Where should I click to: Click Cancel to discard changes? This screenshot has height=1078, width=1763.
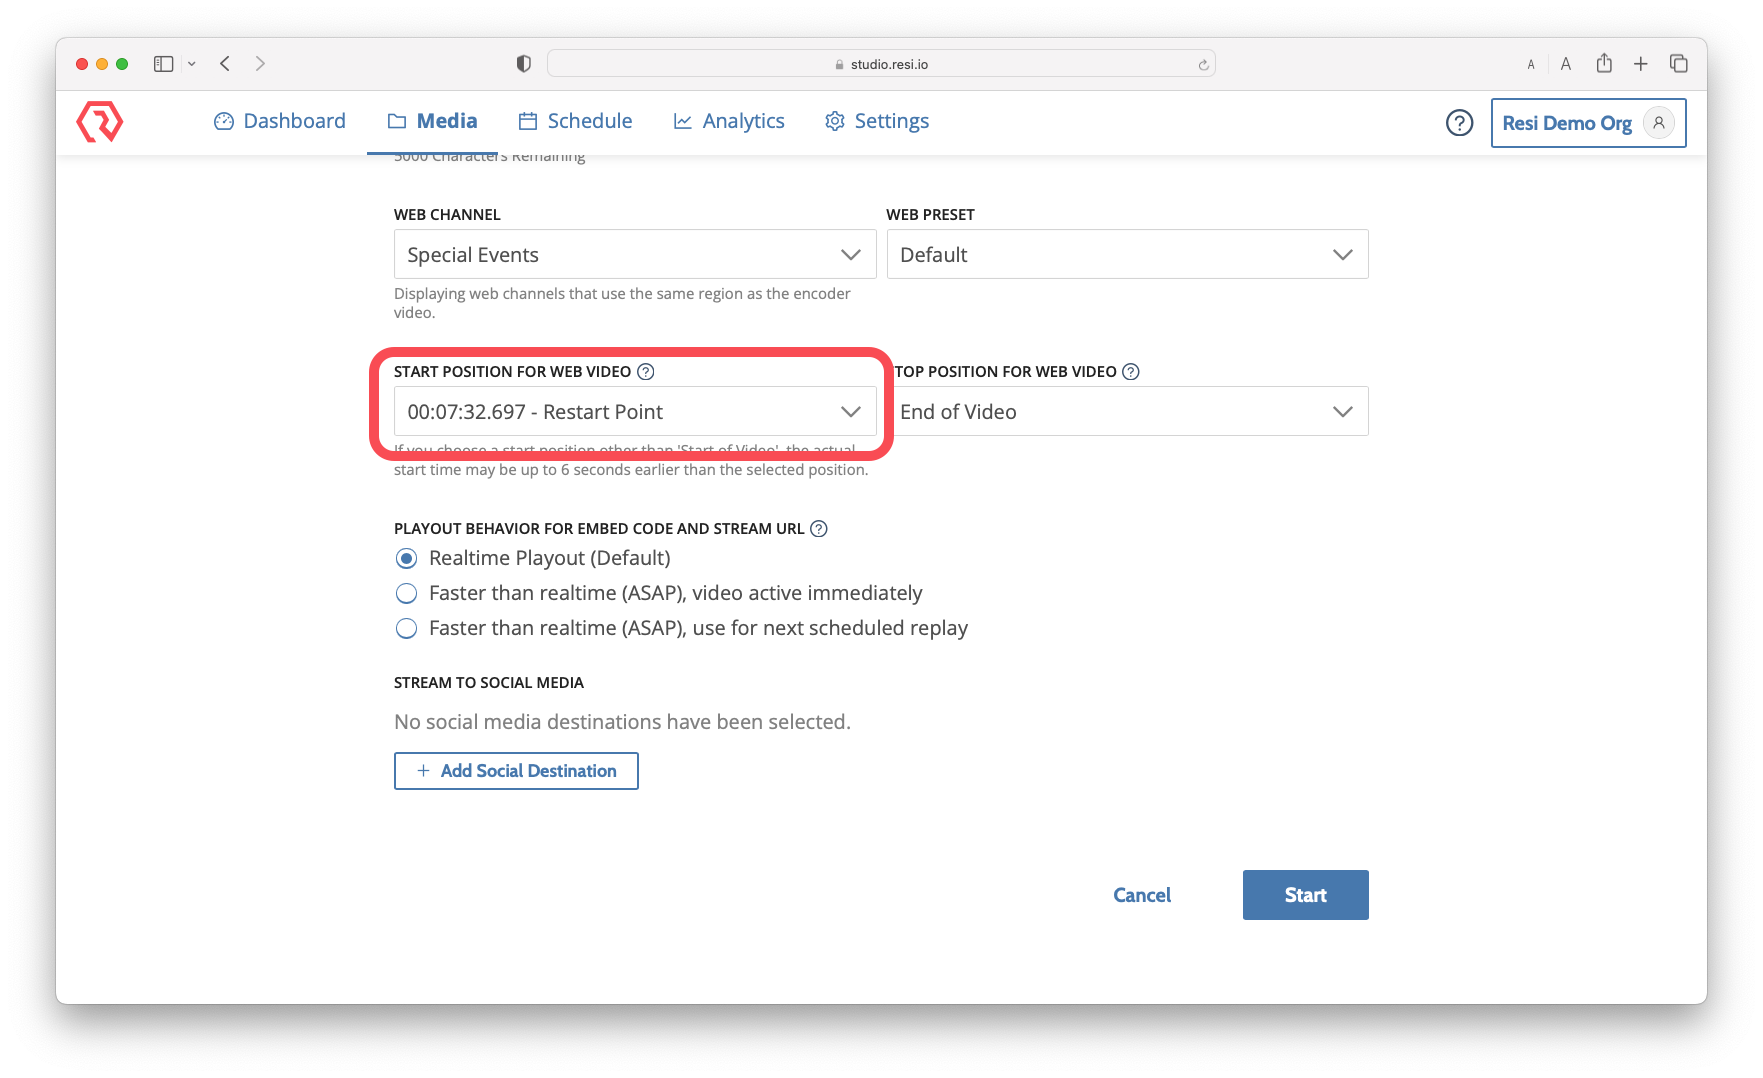pos(1141,895)
